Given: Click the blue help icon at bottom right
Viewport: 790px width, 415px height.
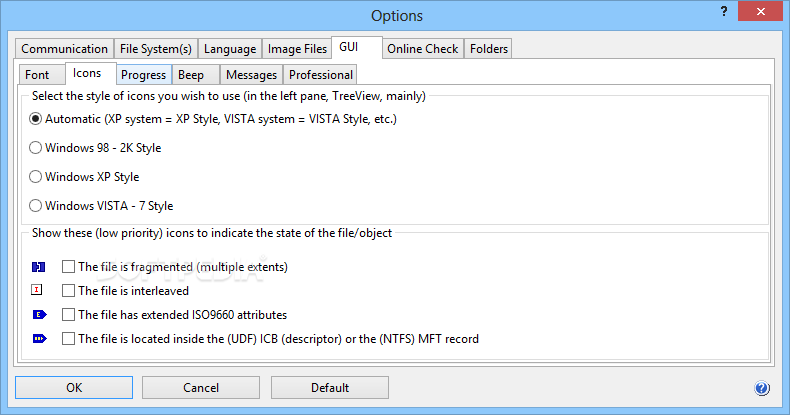Looking at the screenshot, I should click(762, 388).
